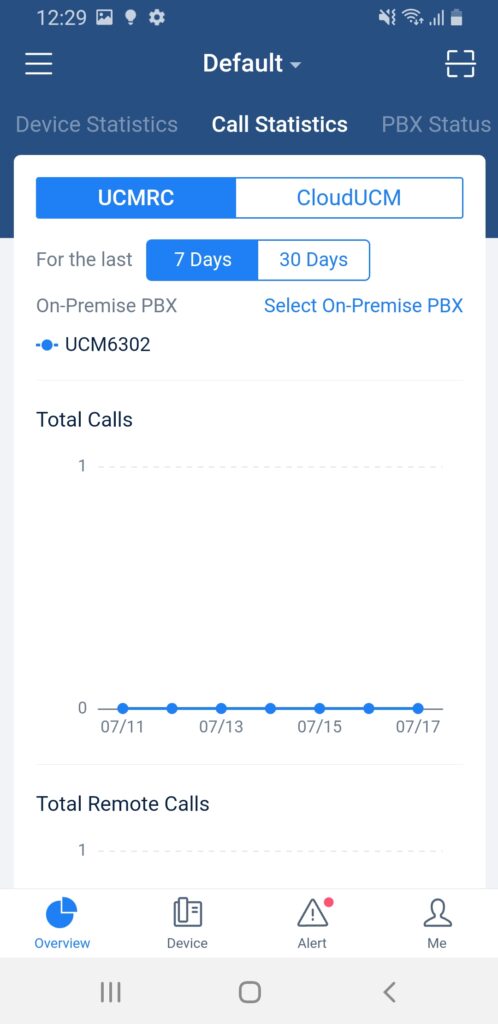Screen dimensions: 498x1024
Task: Tap Android home navigation button
Action: point(249,992)
